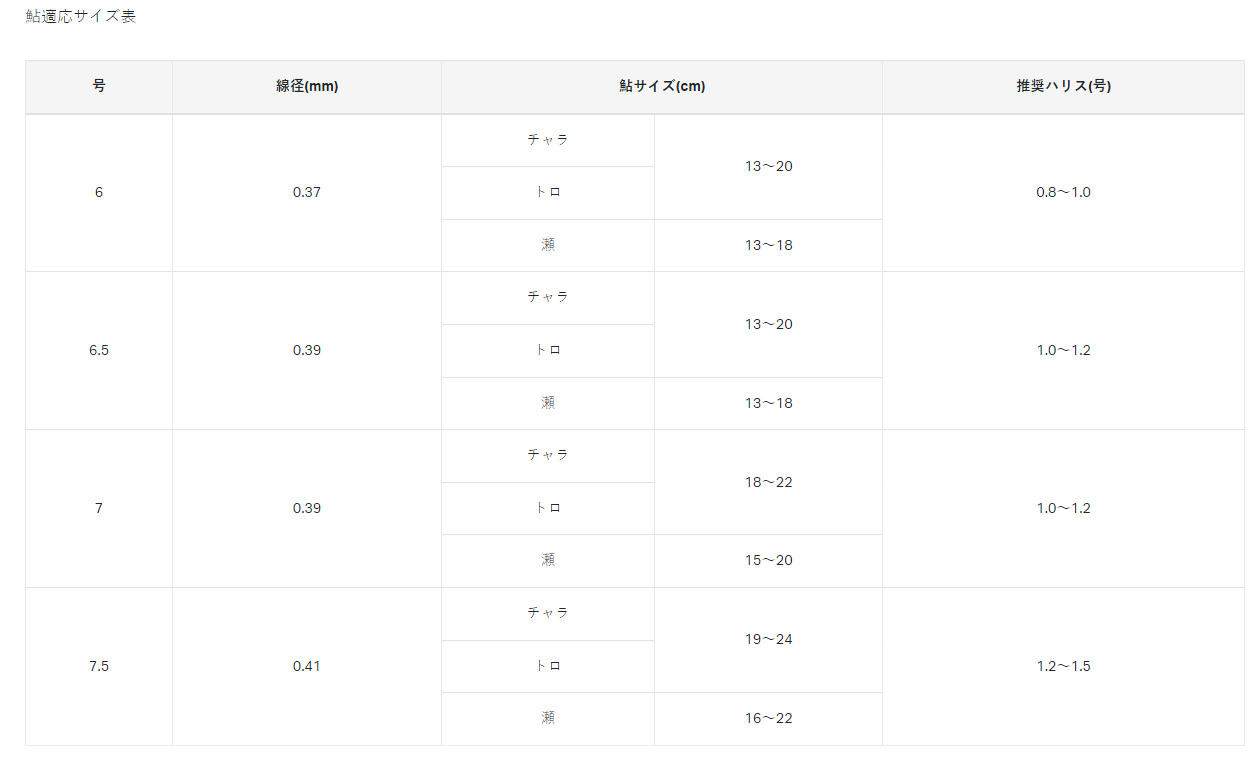This screenshot has width=1255, height=759.
Task: Select the size 6.5 cell
Action: click(x=99, y=350)
